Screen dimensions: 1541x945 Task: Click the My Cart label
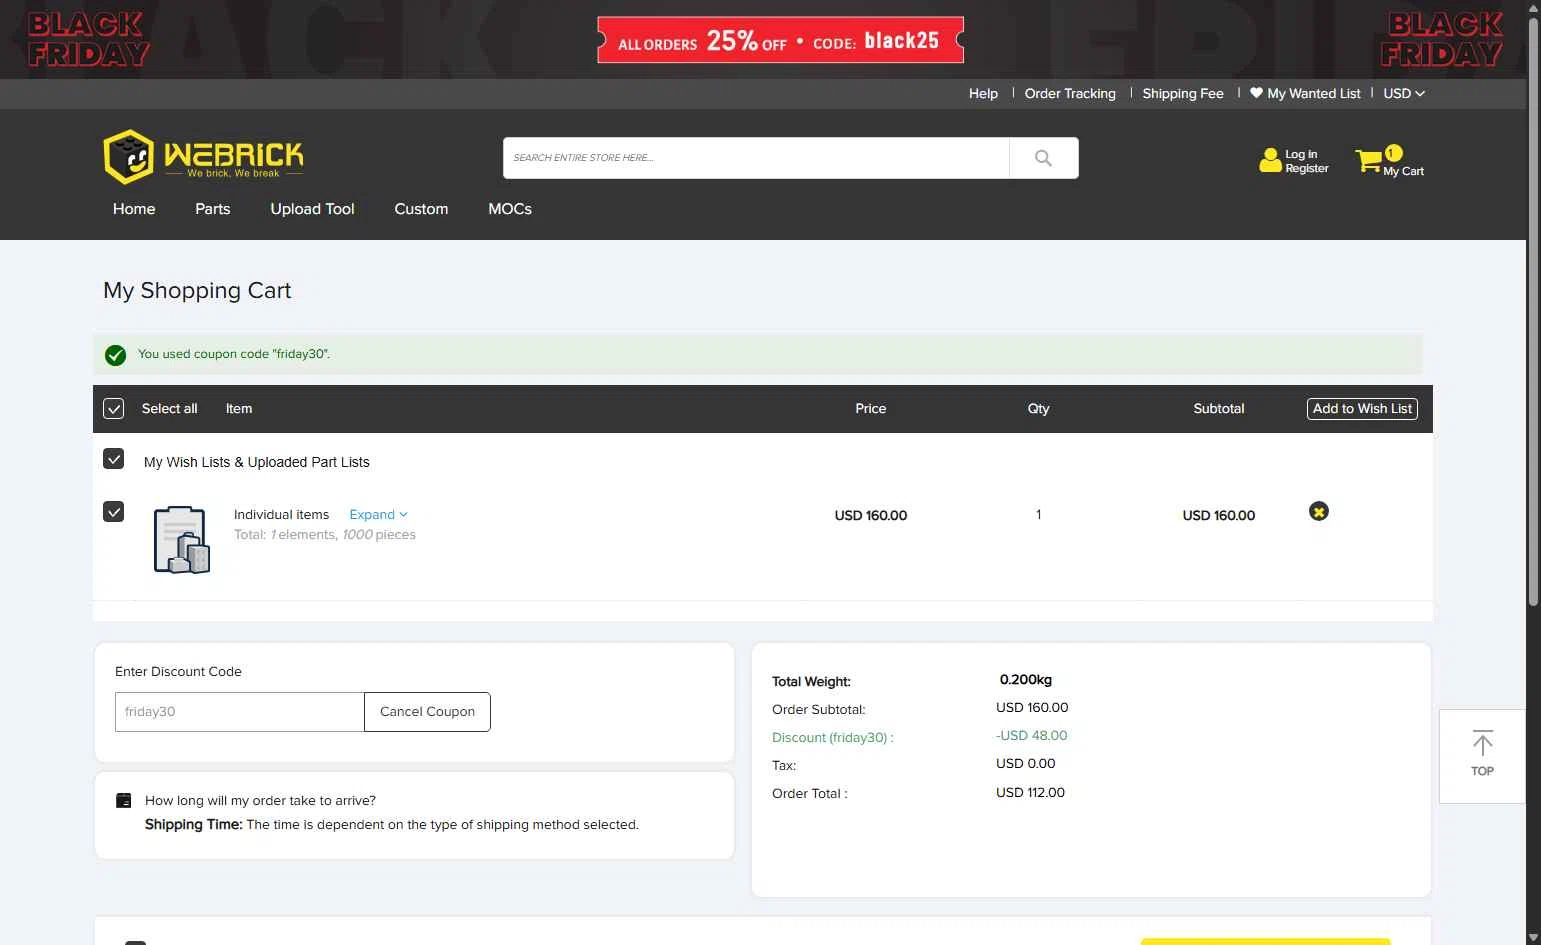coord(1403,171)
